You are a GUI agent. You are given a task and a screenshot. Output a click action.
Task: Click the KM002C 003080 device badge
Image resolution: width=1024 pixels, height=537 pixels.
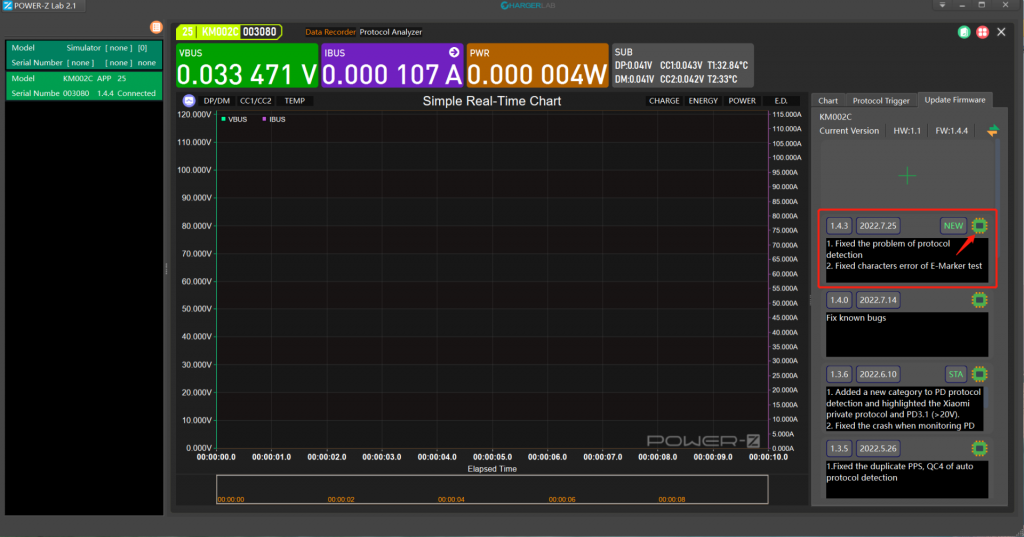coord(229,31)
